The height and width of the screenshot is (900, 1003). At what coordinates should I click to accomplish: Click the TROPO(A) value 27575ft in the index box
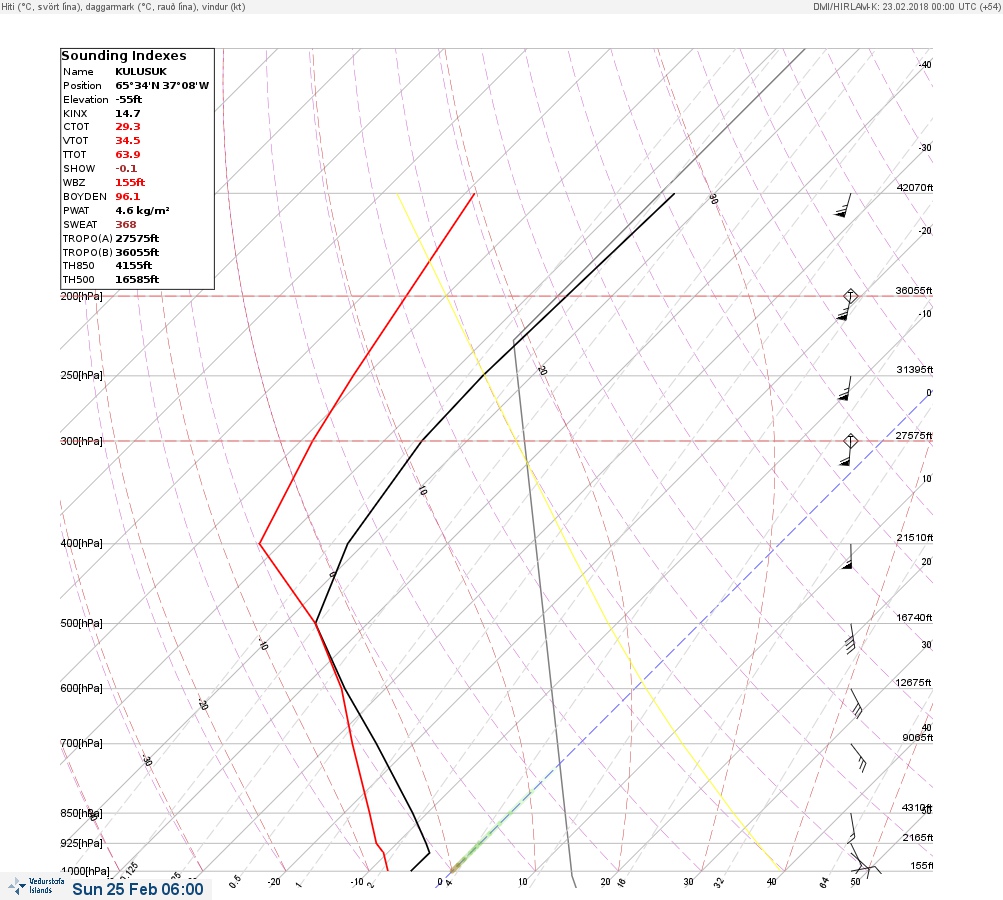click(x=137, y=239)
